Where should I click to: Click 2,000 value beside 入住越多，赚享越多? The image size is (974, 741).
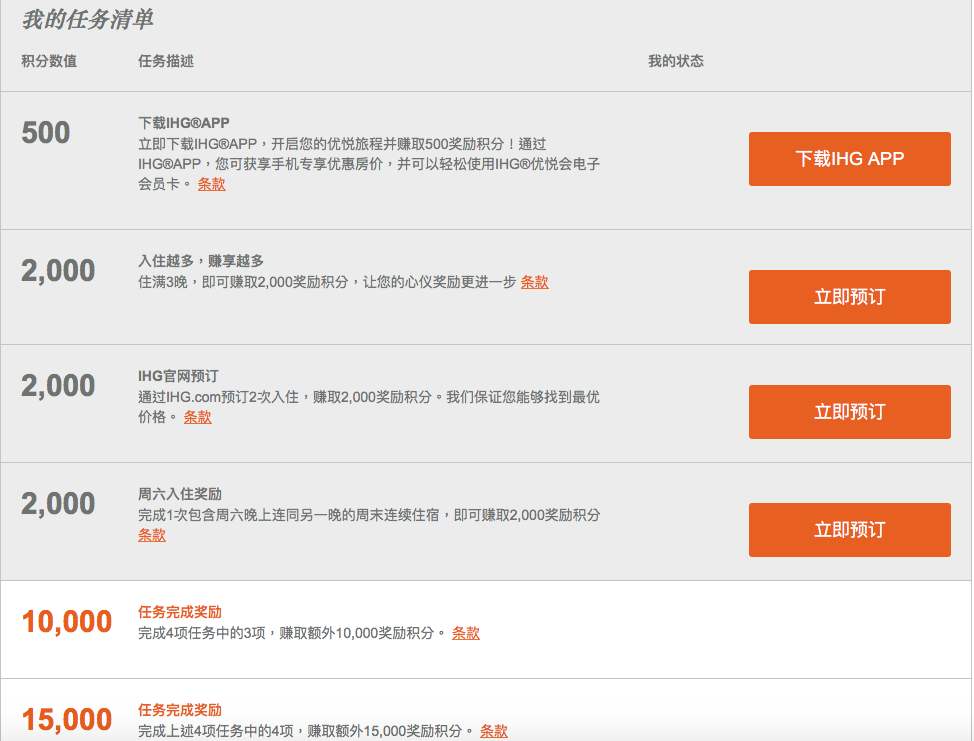coord(58,270)
